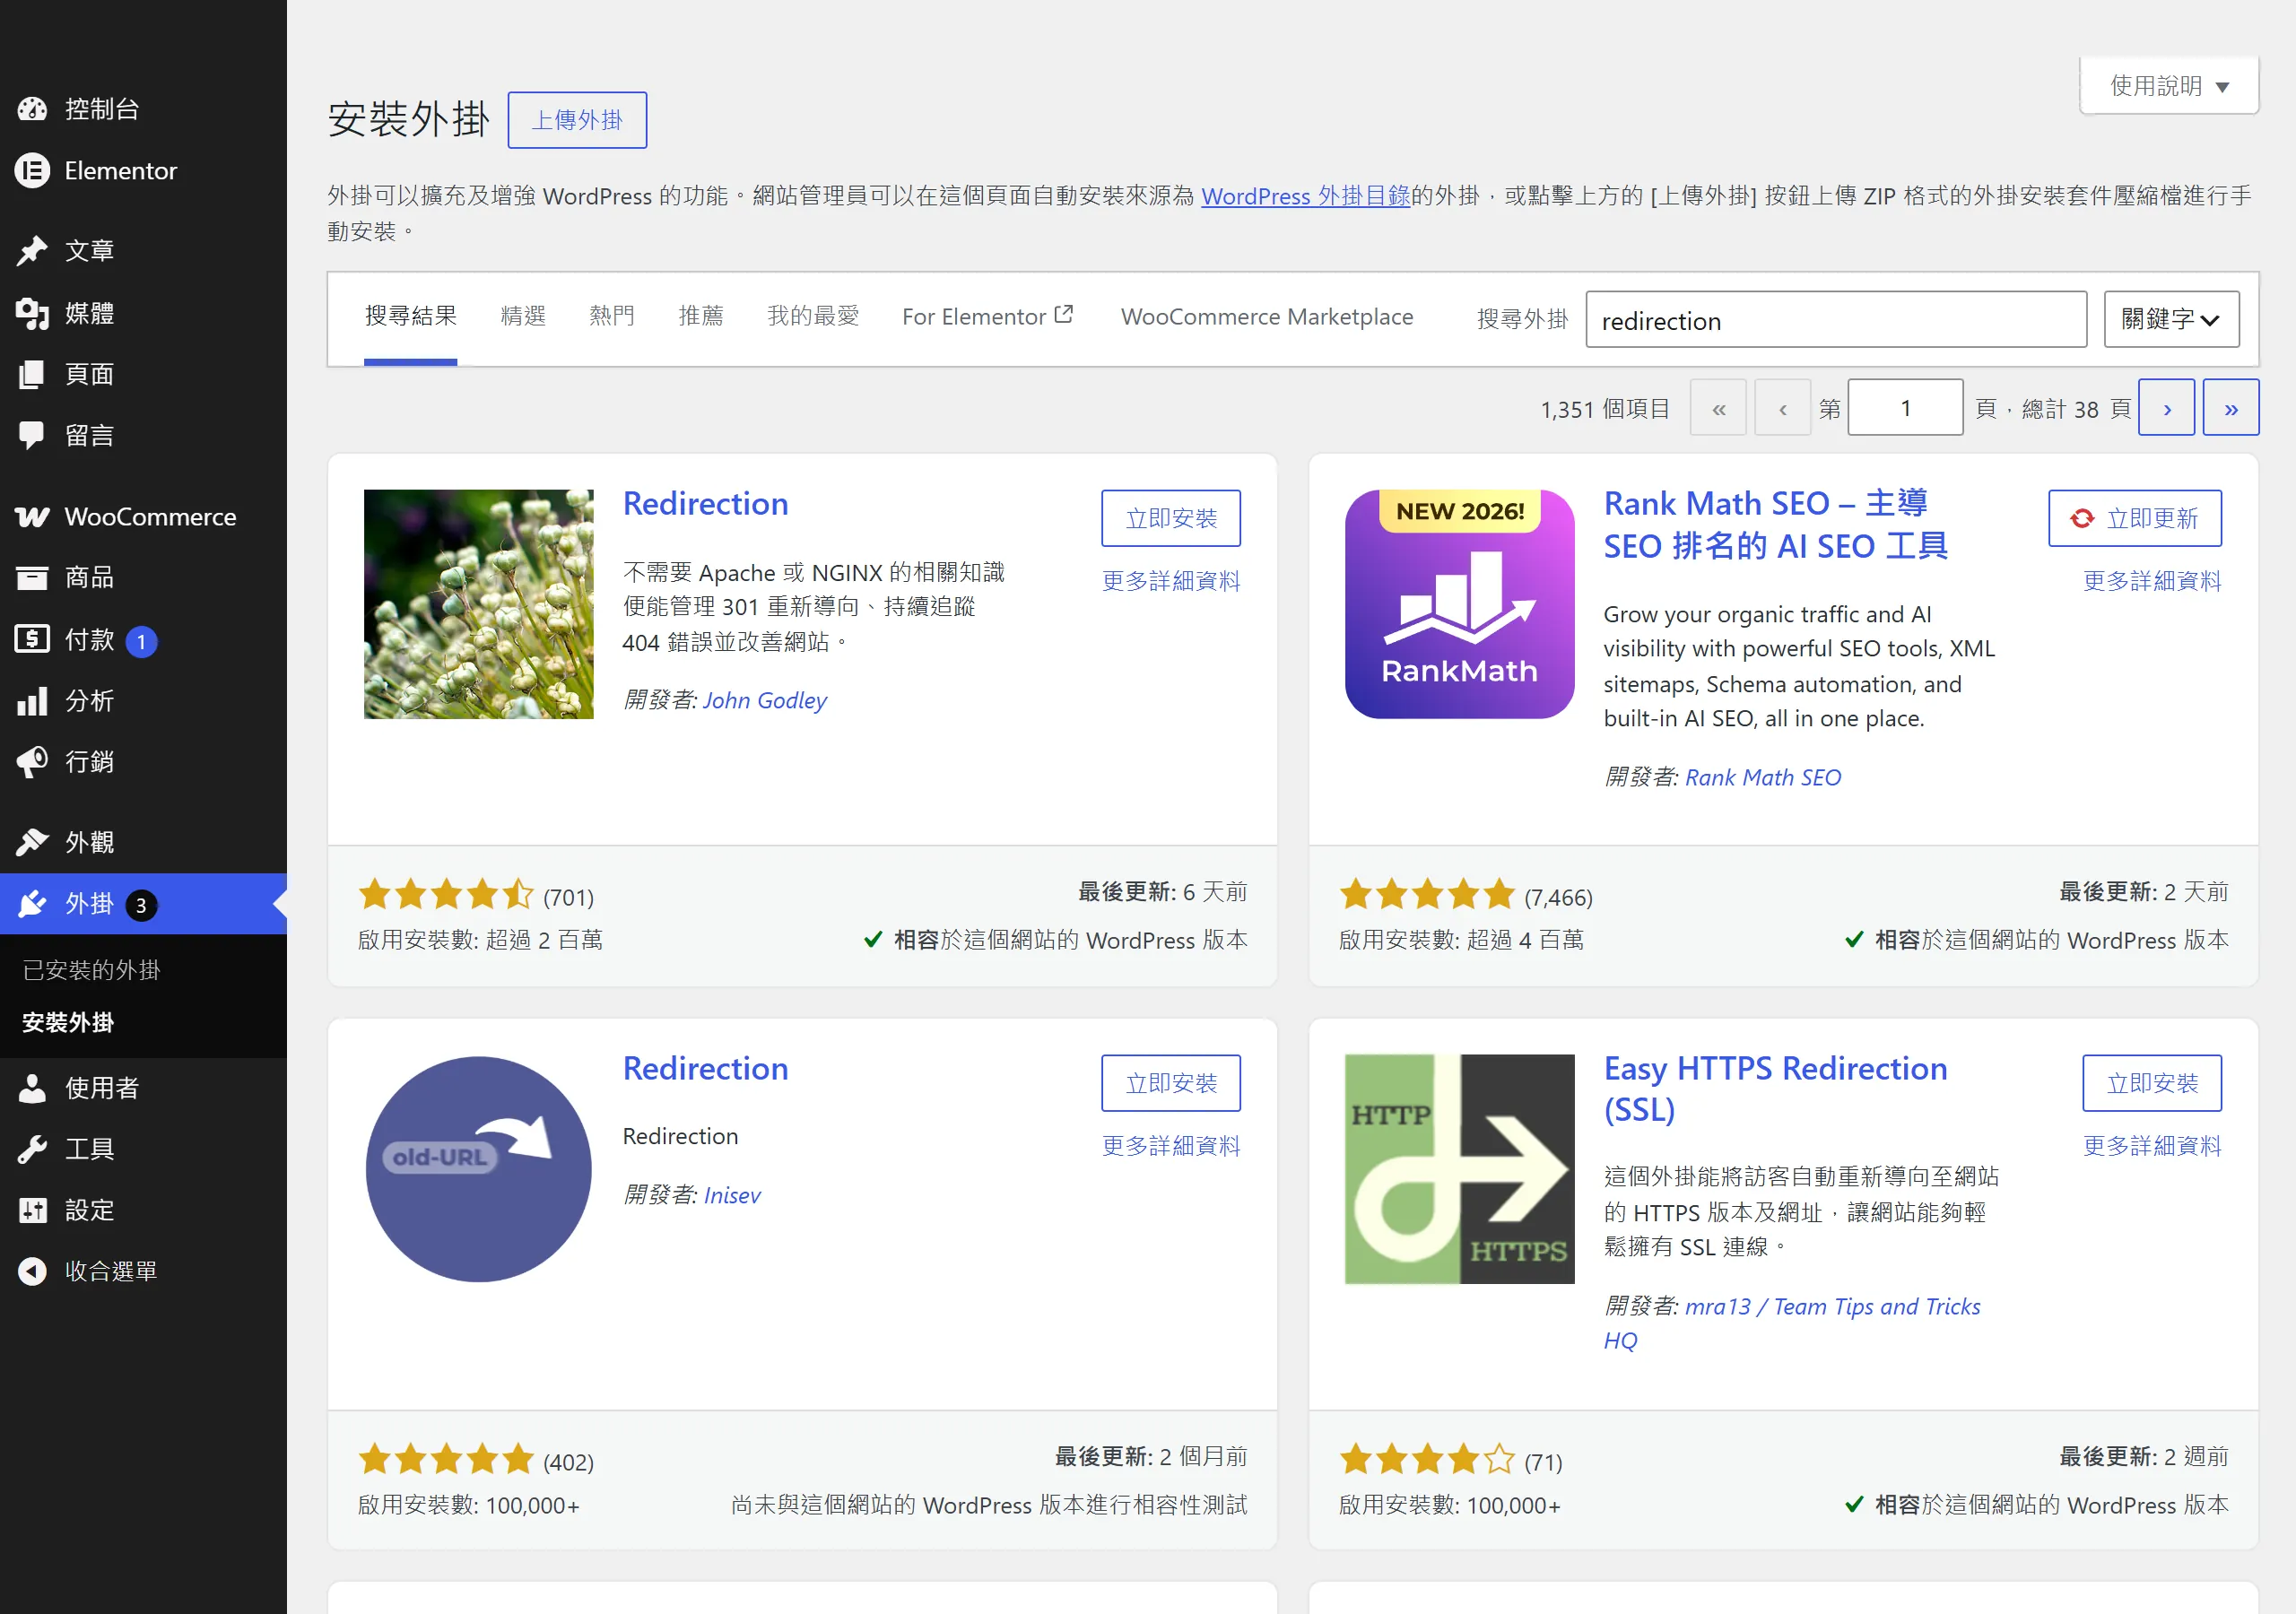Click the WooCommerce logo icon
Image resolution: width=2296 pixels, height=1614 pixels.
click(x=32, y=517)
